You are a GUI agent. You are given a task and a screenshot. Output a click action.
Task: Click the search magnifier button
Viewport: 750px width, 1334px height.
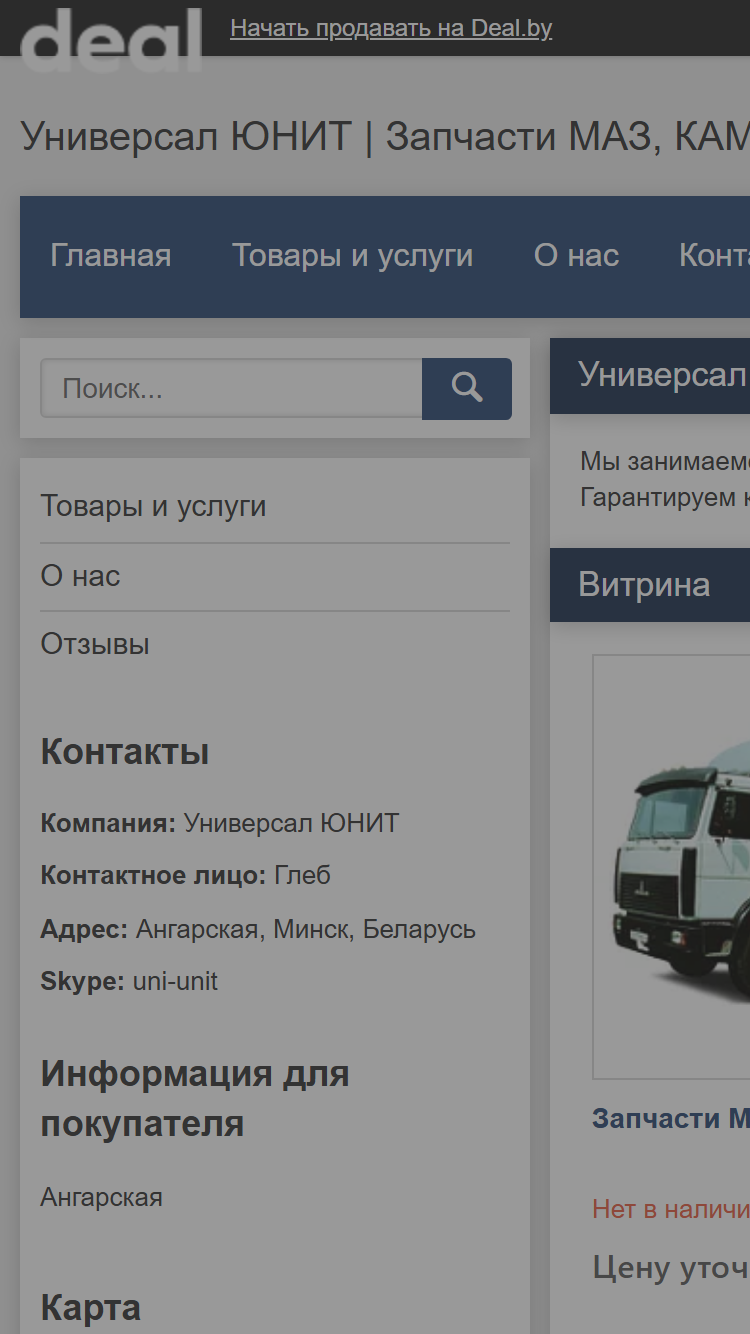[x=467, y=388]
